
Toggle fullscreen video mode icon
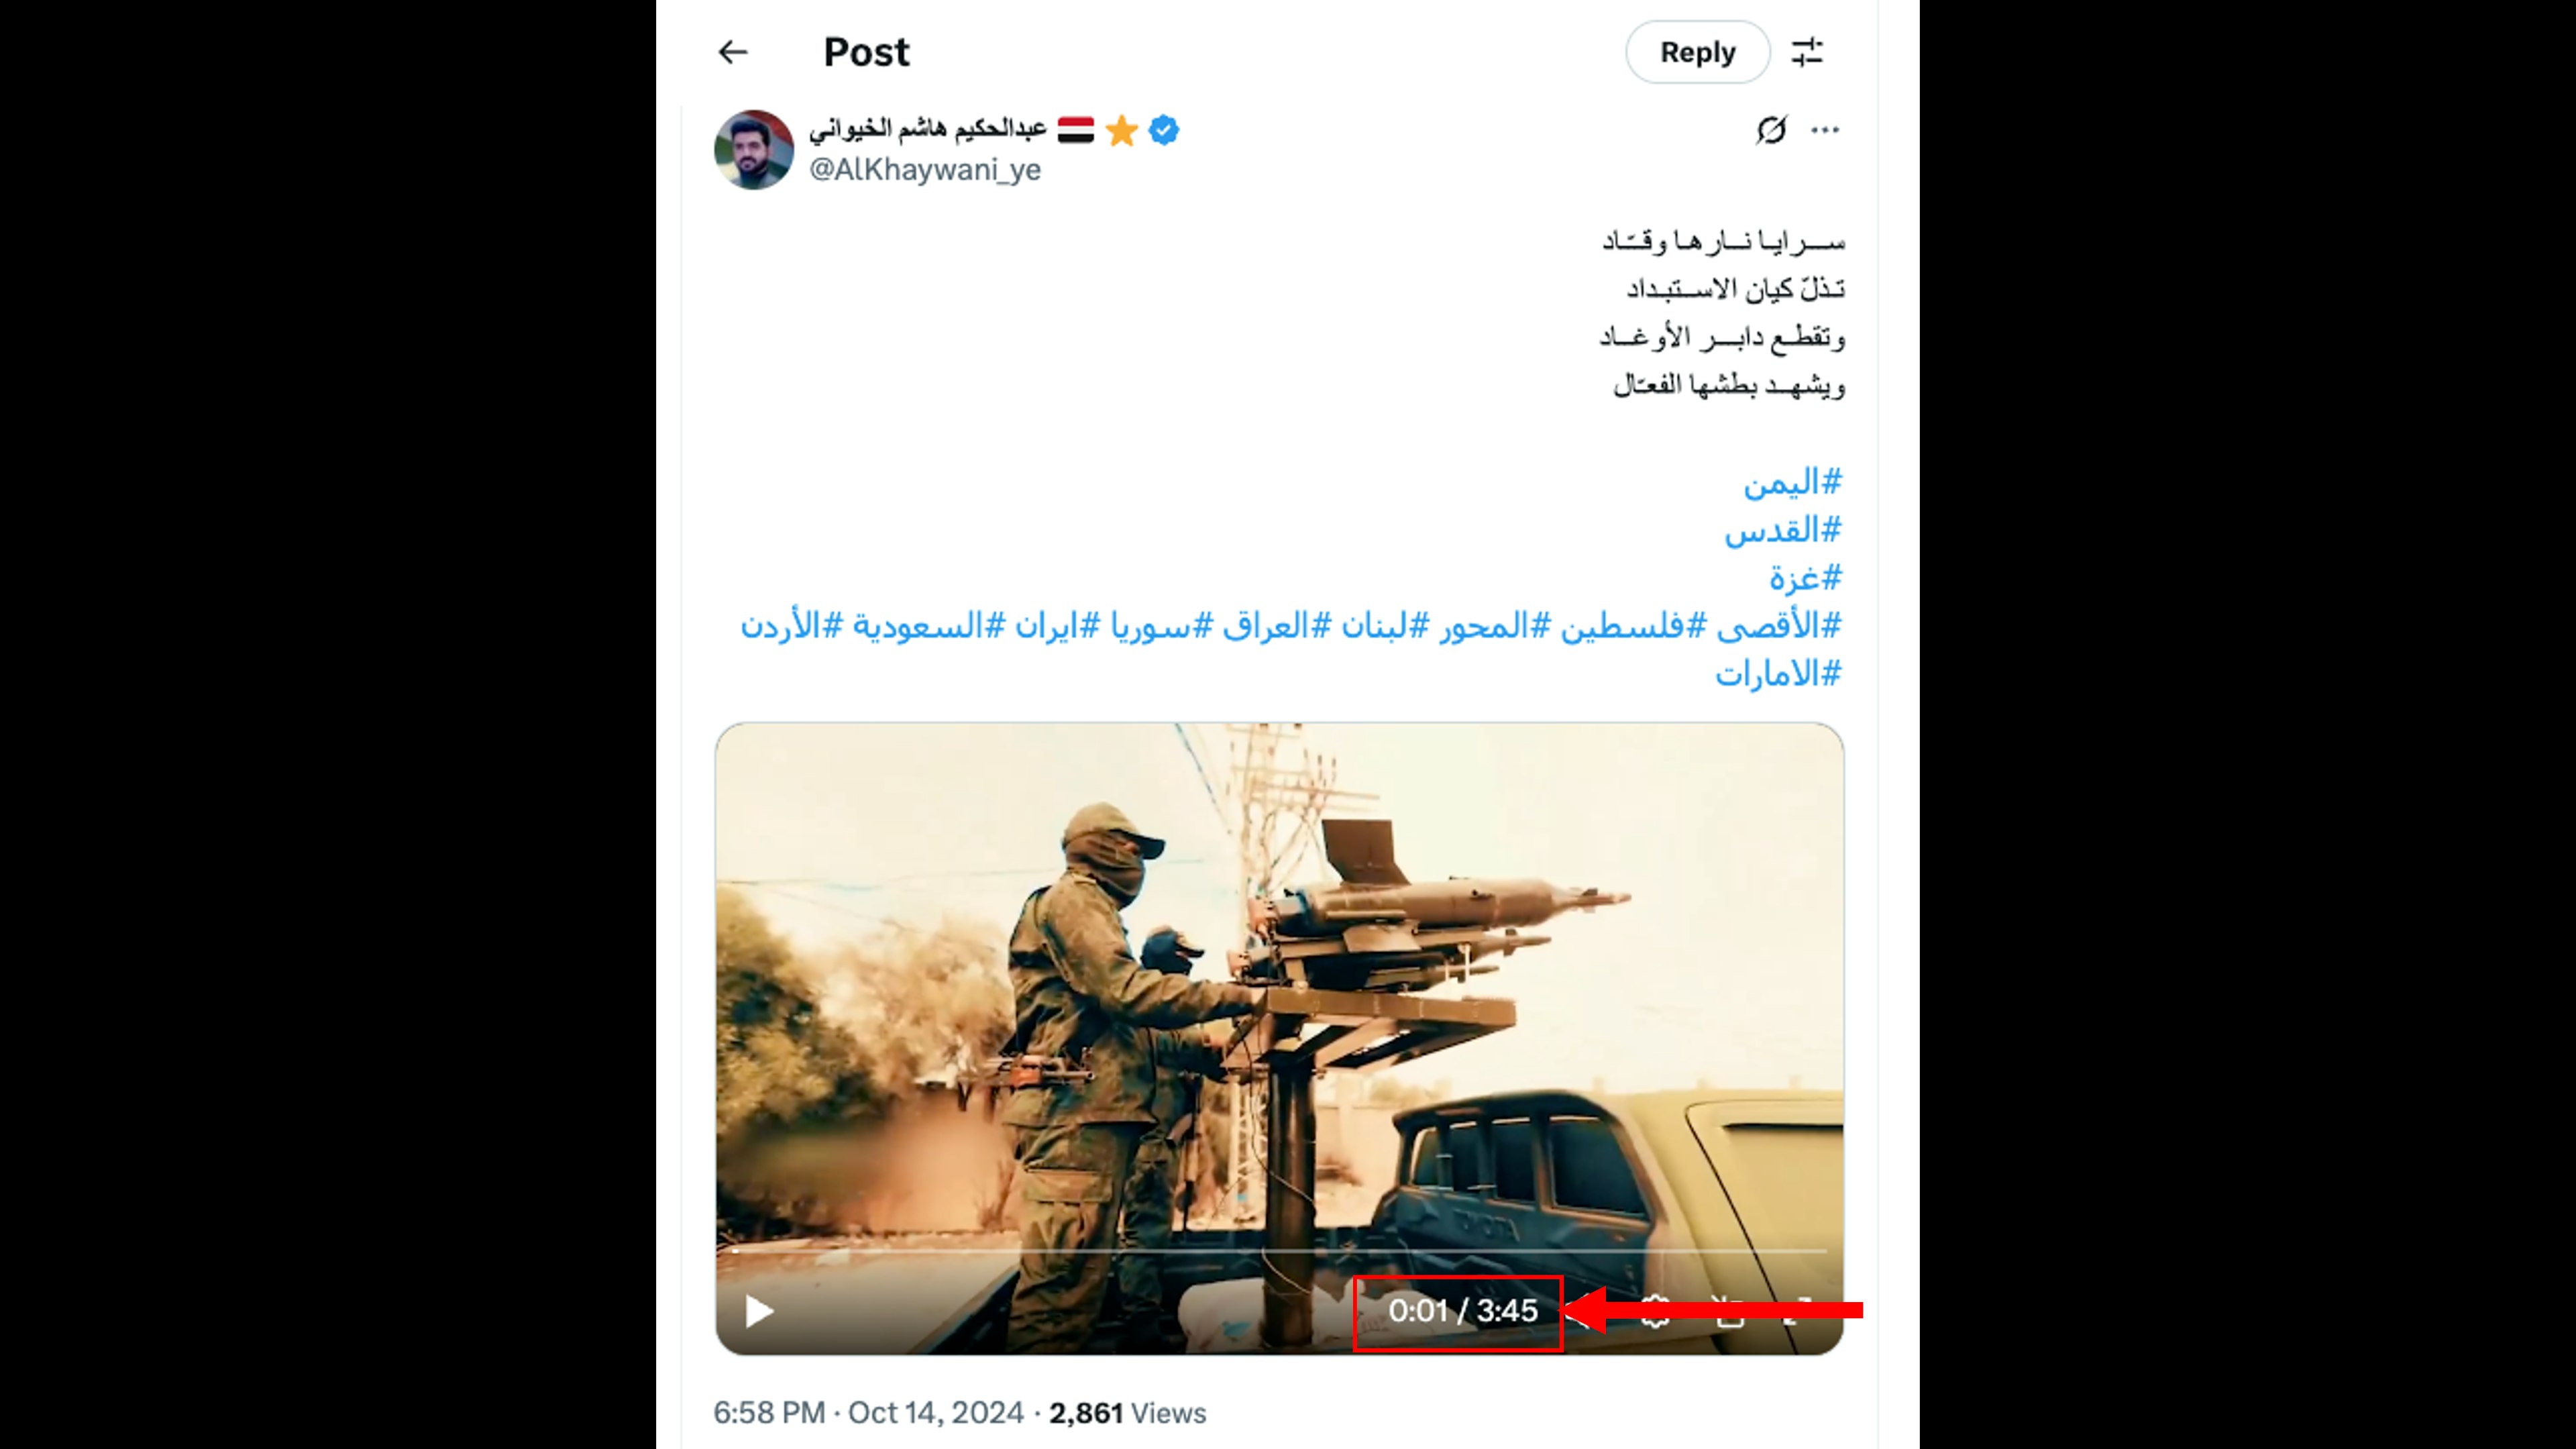click(x=1798, y=1311)
